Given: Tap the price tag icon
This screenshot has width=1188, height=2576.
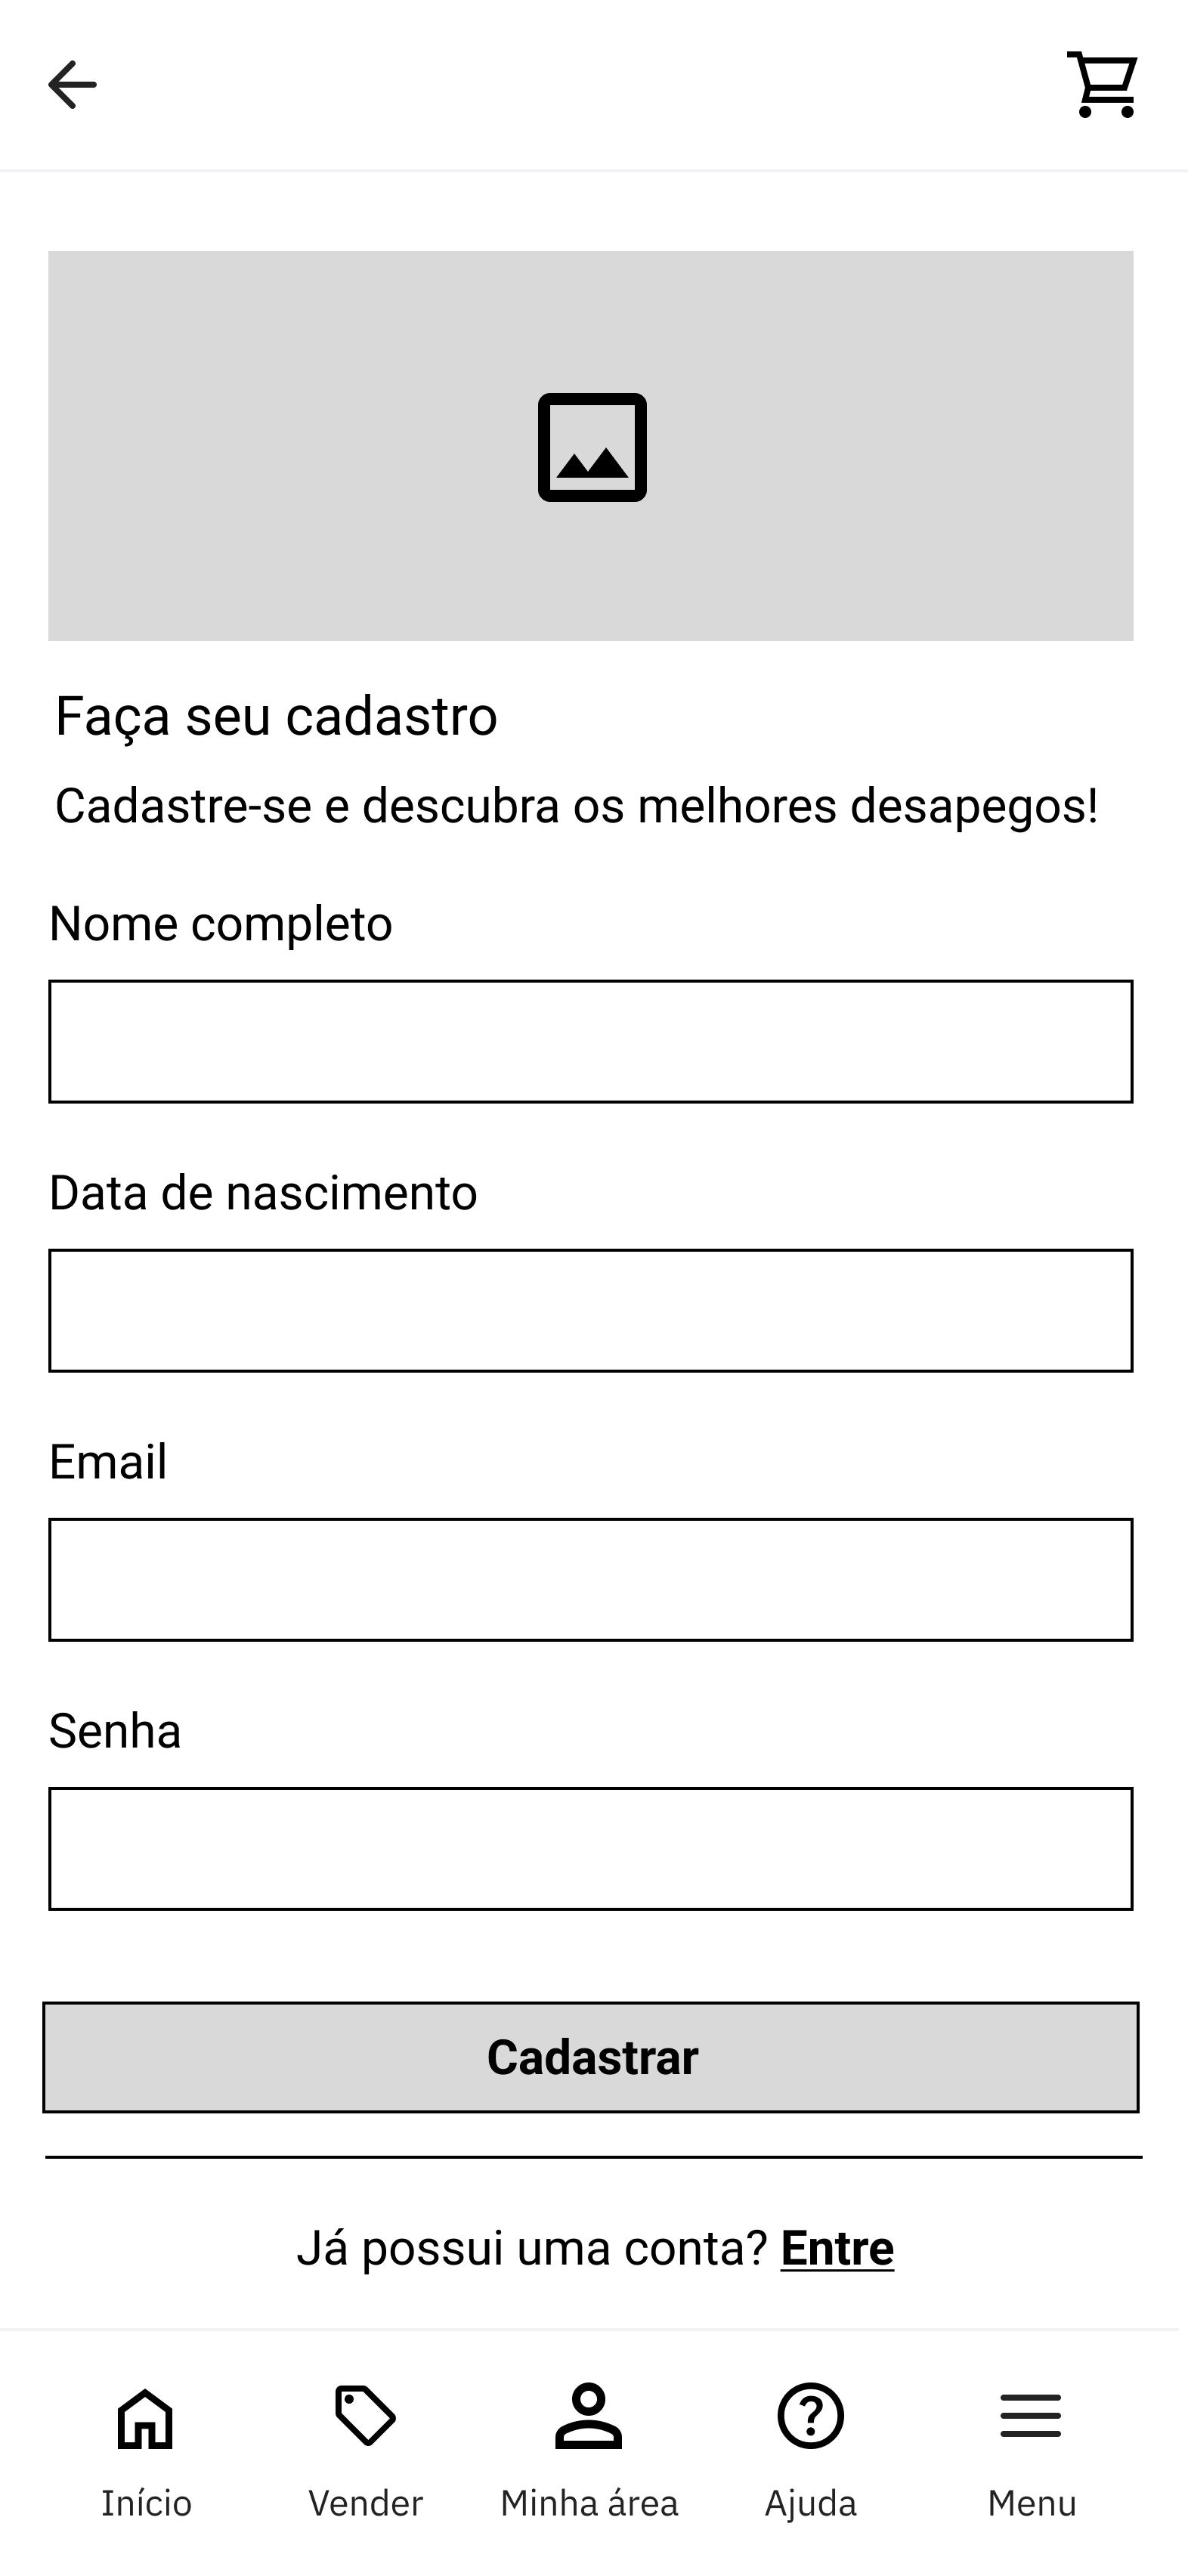Looking at the screenshot, I should (x=365, y=2416).
